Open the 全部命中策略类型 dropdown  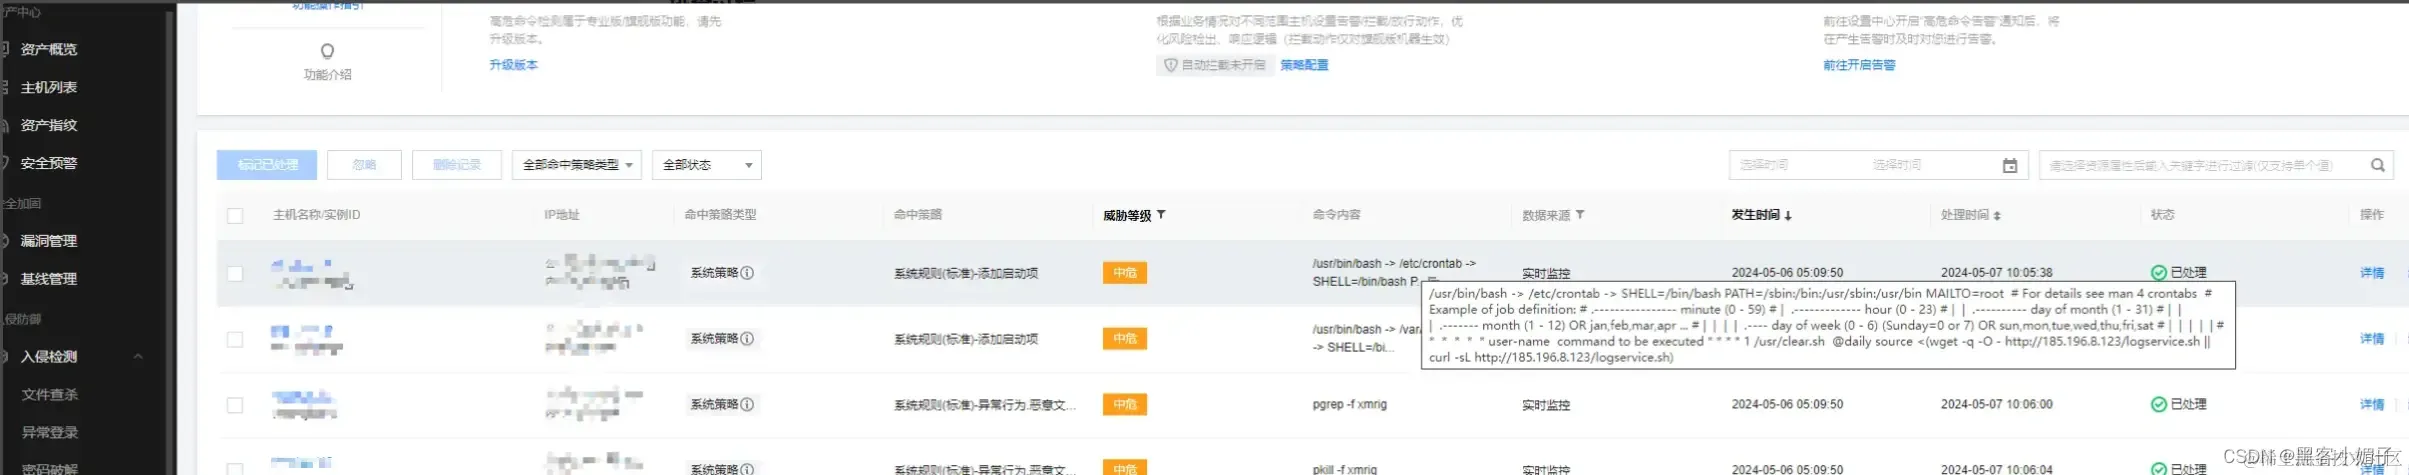point(577,165)
